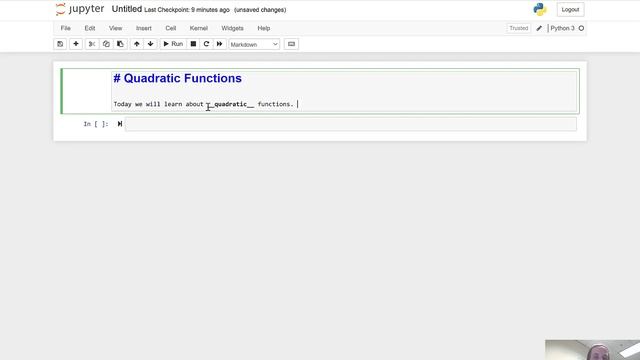Open the cell type dropdown showing Markdown
Viewport: 640px width, 360px height.
[254, 44]
